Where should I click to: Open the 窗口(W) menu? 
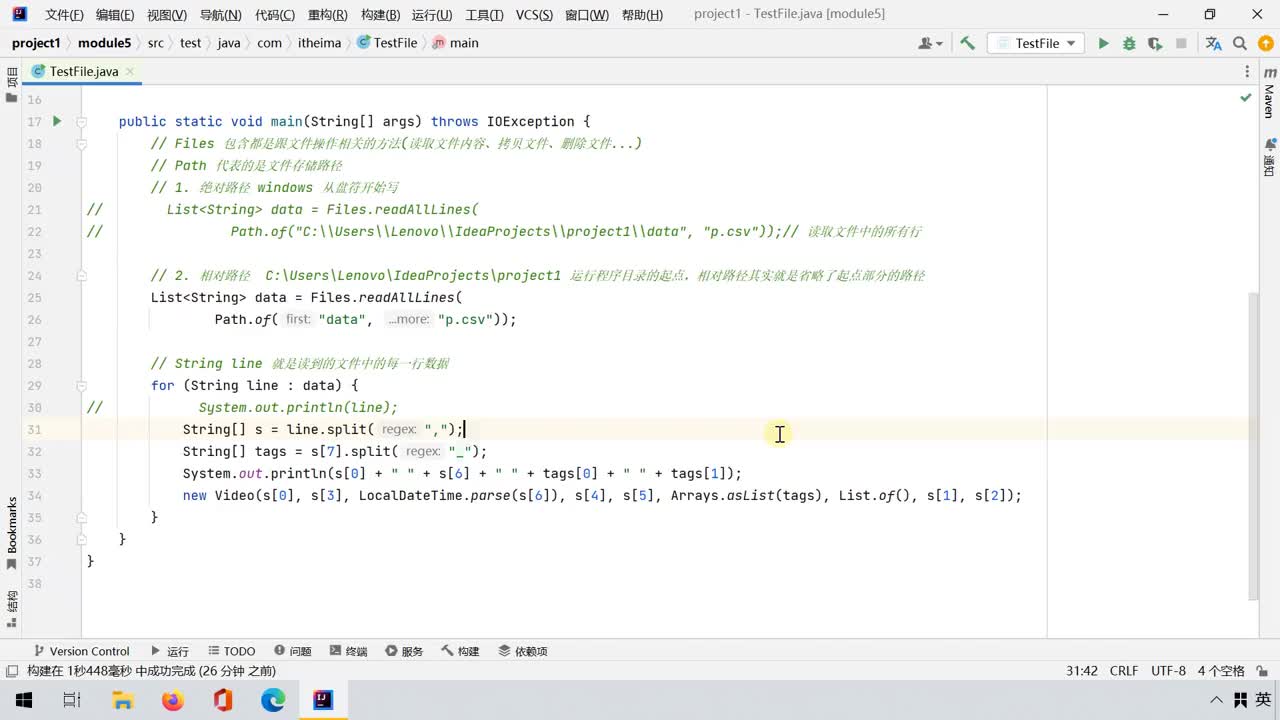point(587,14)
